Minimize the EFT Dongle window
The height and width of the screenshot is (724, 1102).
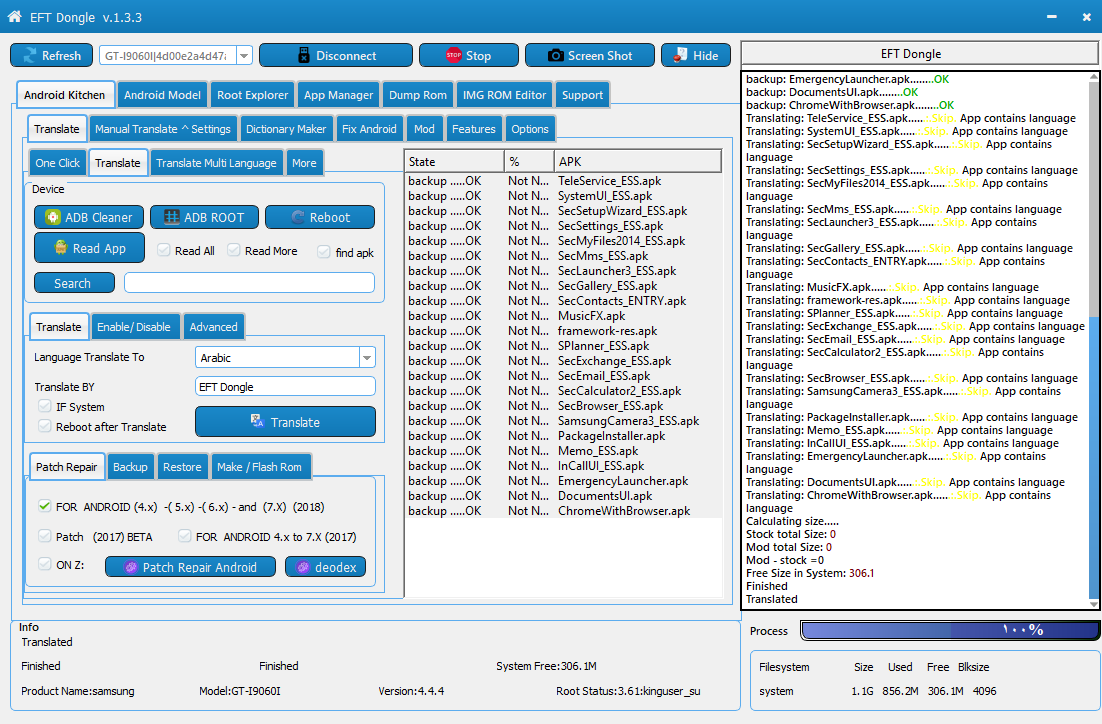[1051, 17]
